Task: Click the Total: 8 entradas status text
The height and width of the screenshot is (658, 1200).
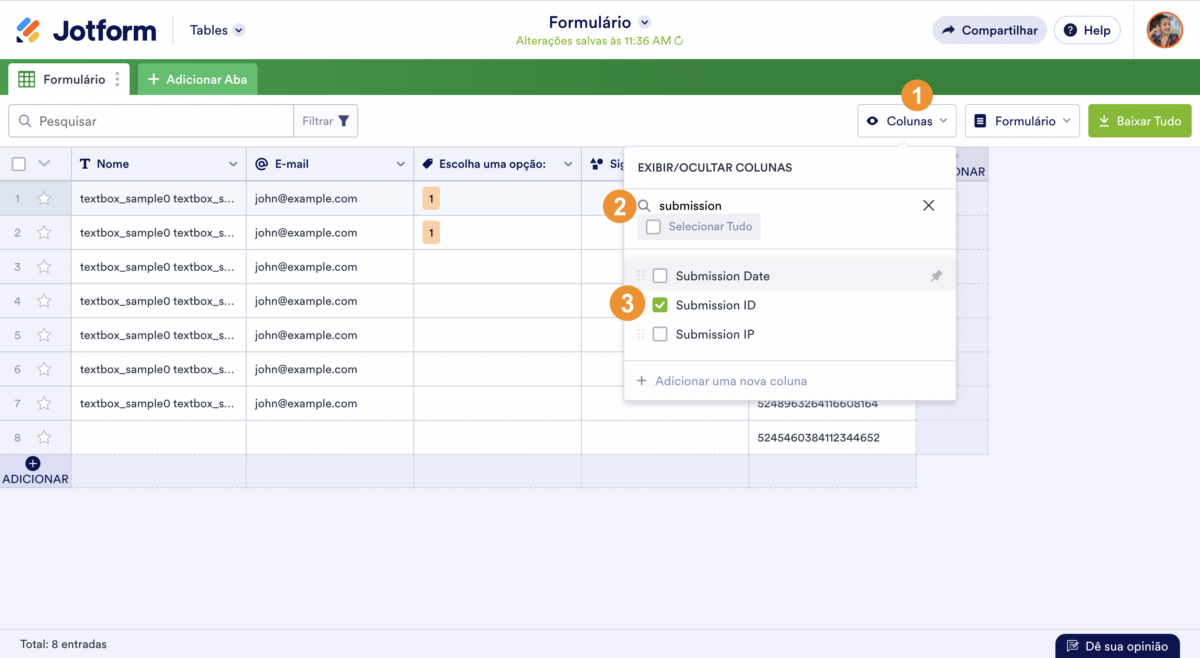Action: [x=63, y=644]
